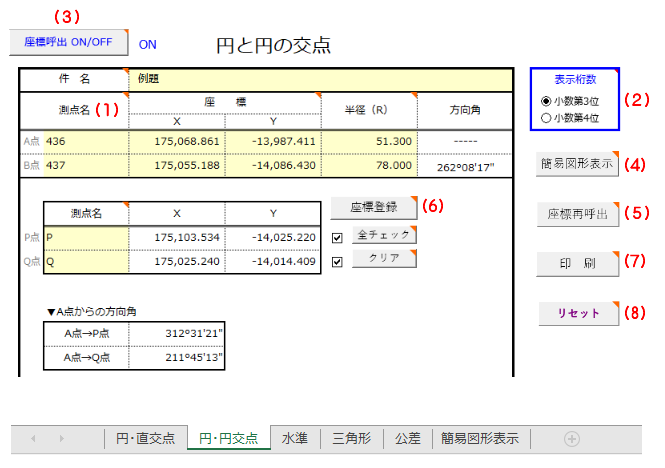
Task: Toggle the checkbox for the Q点 row
Action: coord(337,262)
